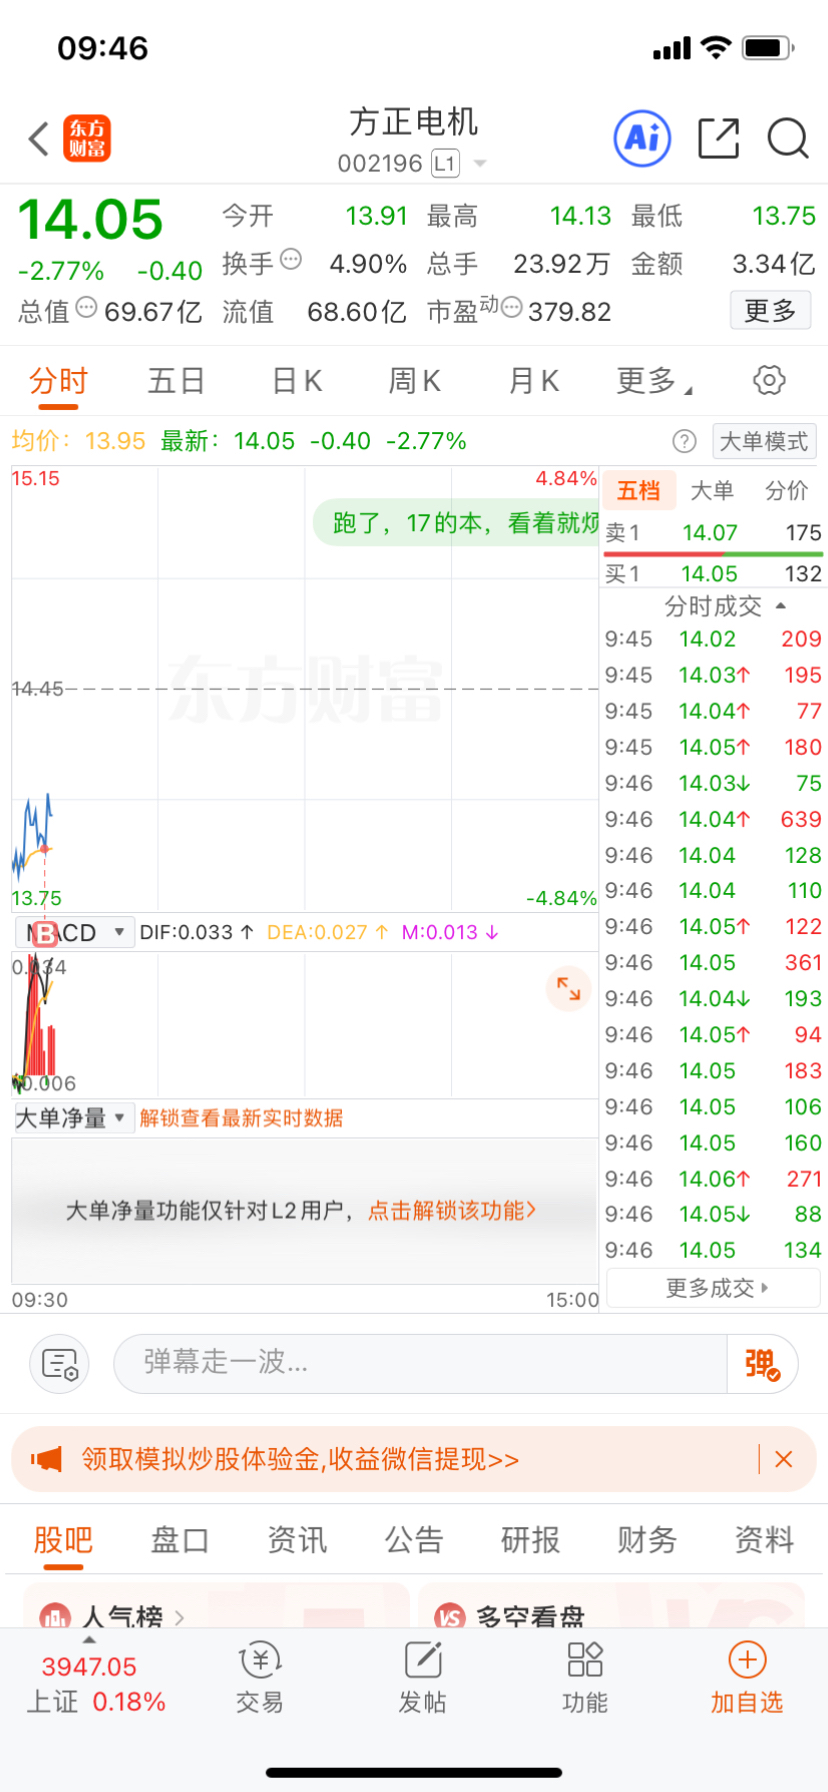Tap the share export icon

(x=718, y=138)
